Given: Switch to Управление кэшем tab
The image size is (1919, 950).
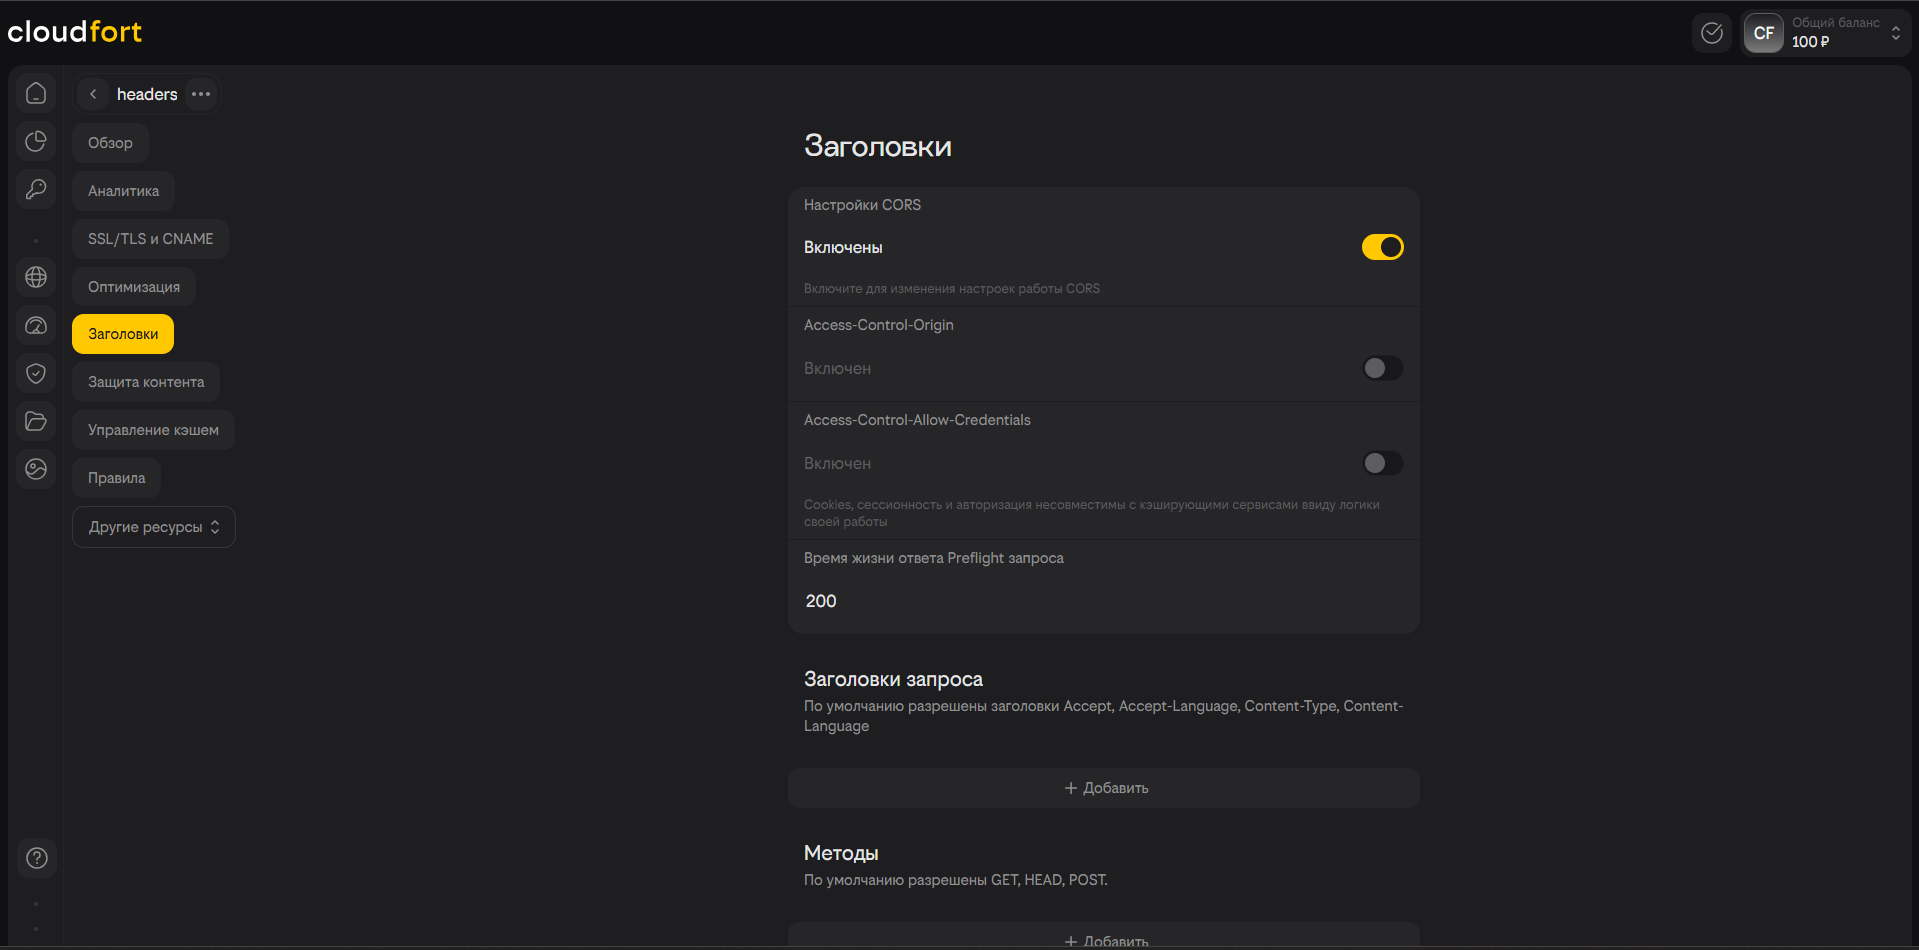Looking at the screenshot, I should (153, 430).
